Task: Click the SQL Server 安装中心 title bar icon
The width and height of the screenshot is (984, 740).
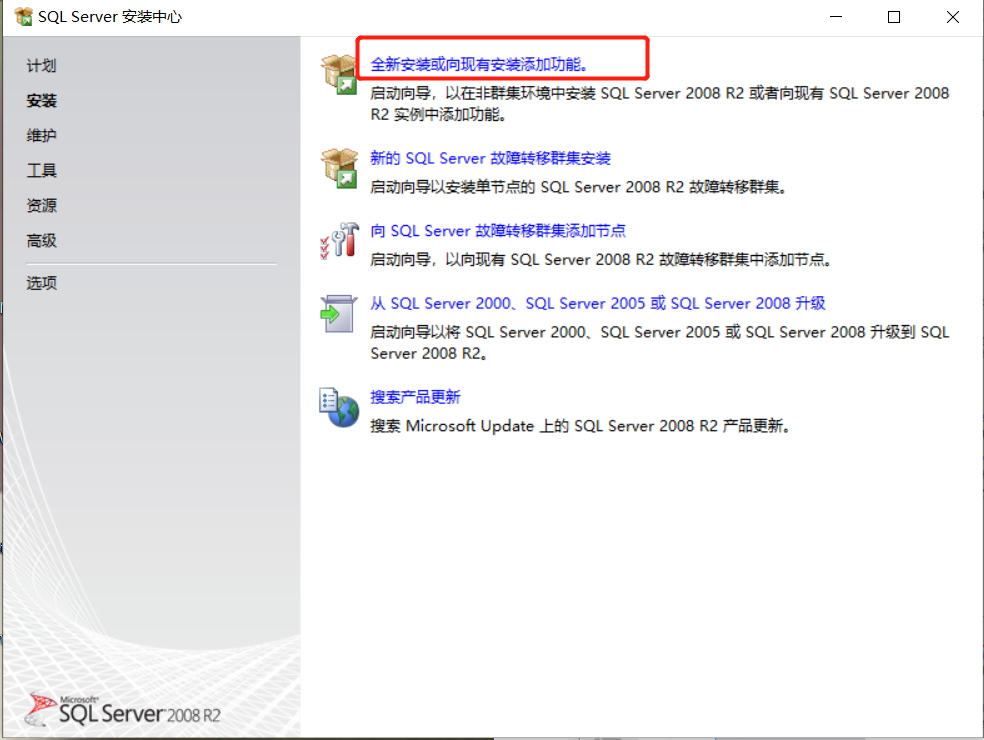Action: pyautogui.click(x=23, y=17)
